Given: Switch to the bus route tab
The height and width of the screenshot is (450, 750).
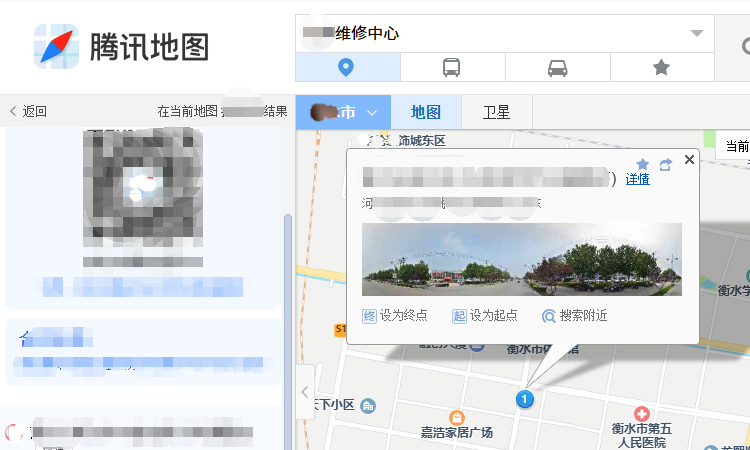Looking at the screenshot, I should pyautogui.click(x=452, y=67).
